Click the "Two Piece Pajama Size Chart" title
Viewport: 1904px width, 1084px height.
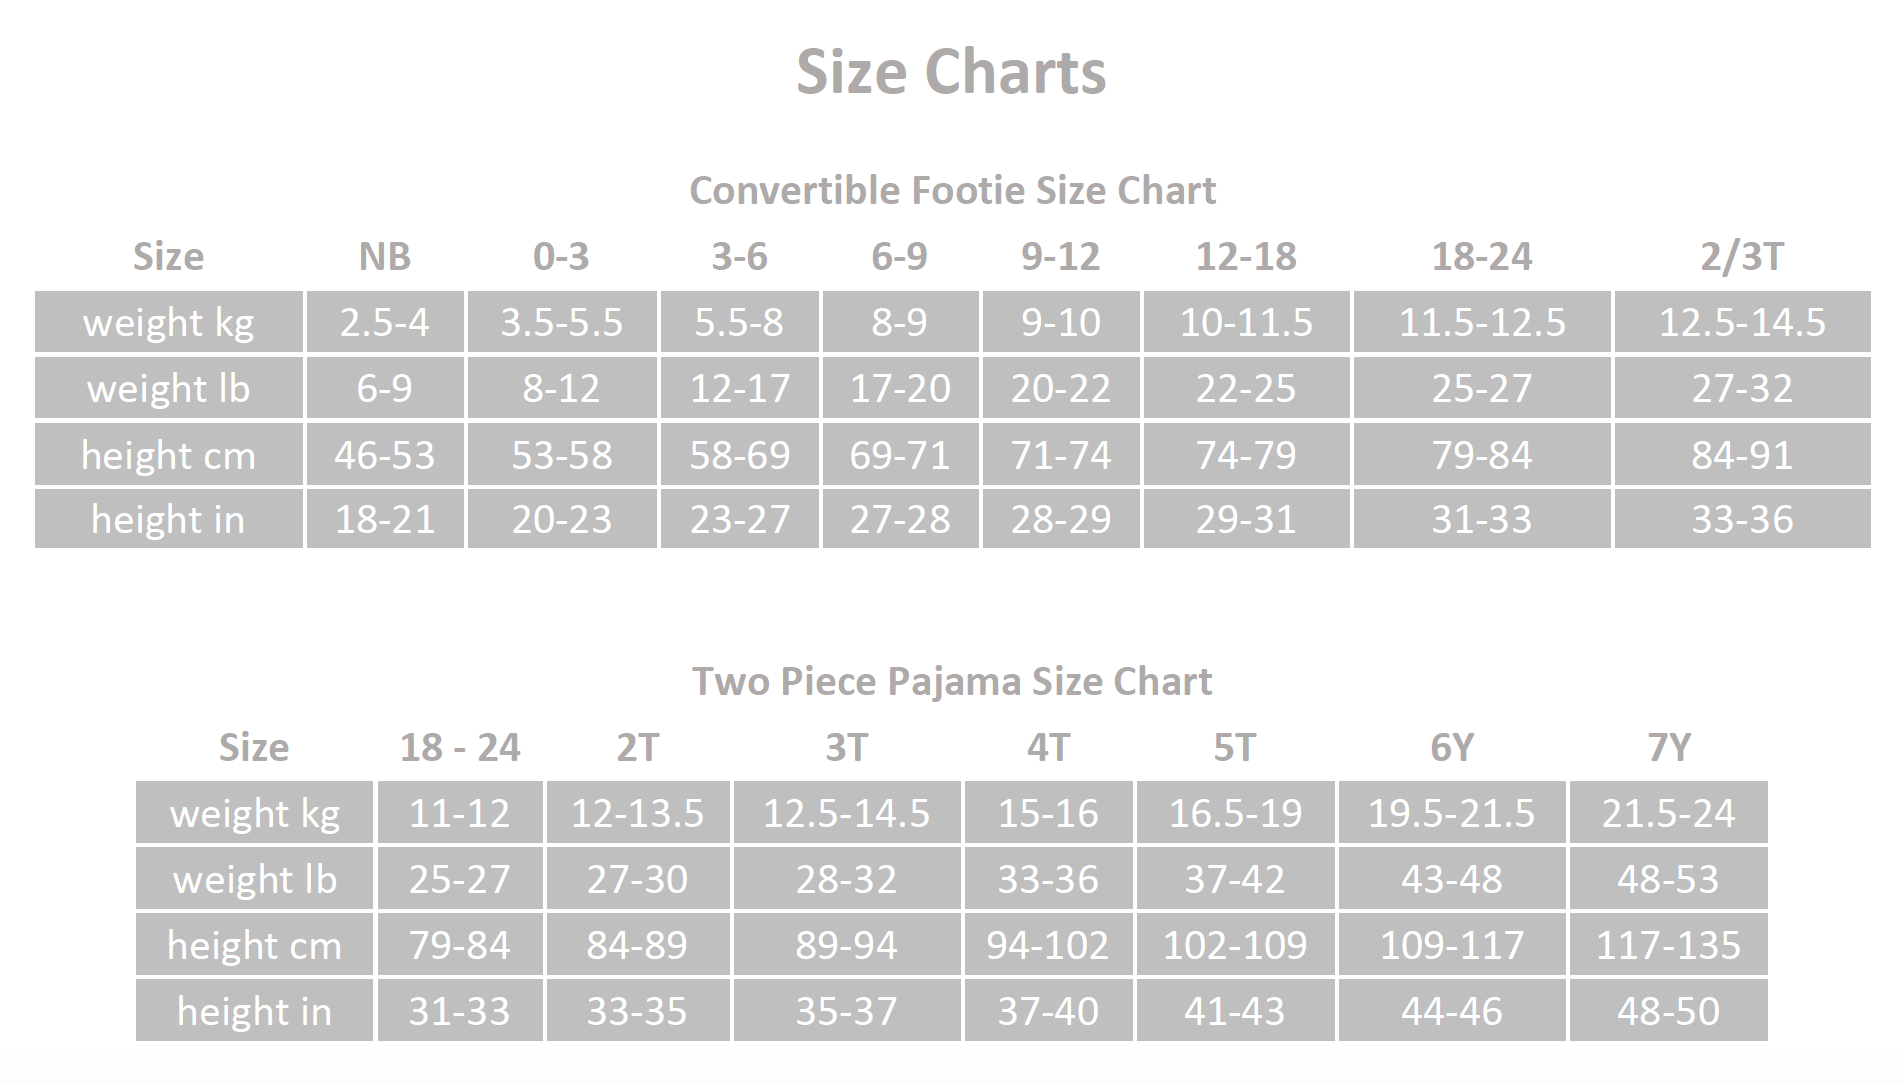tap(952, 681)
